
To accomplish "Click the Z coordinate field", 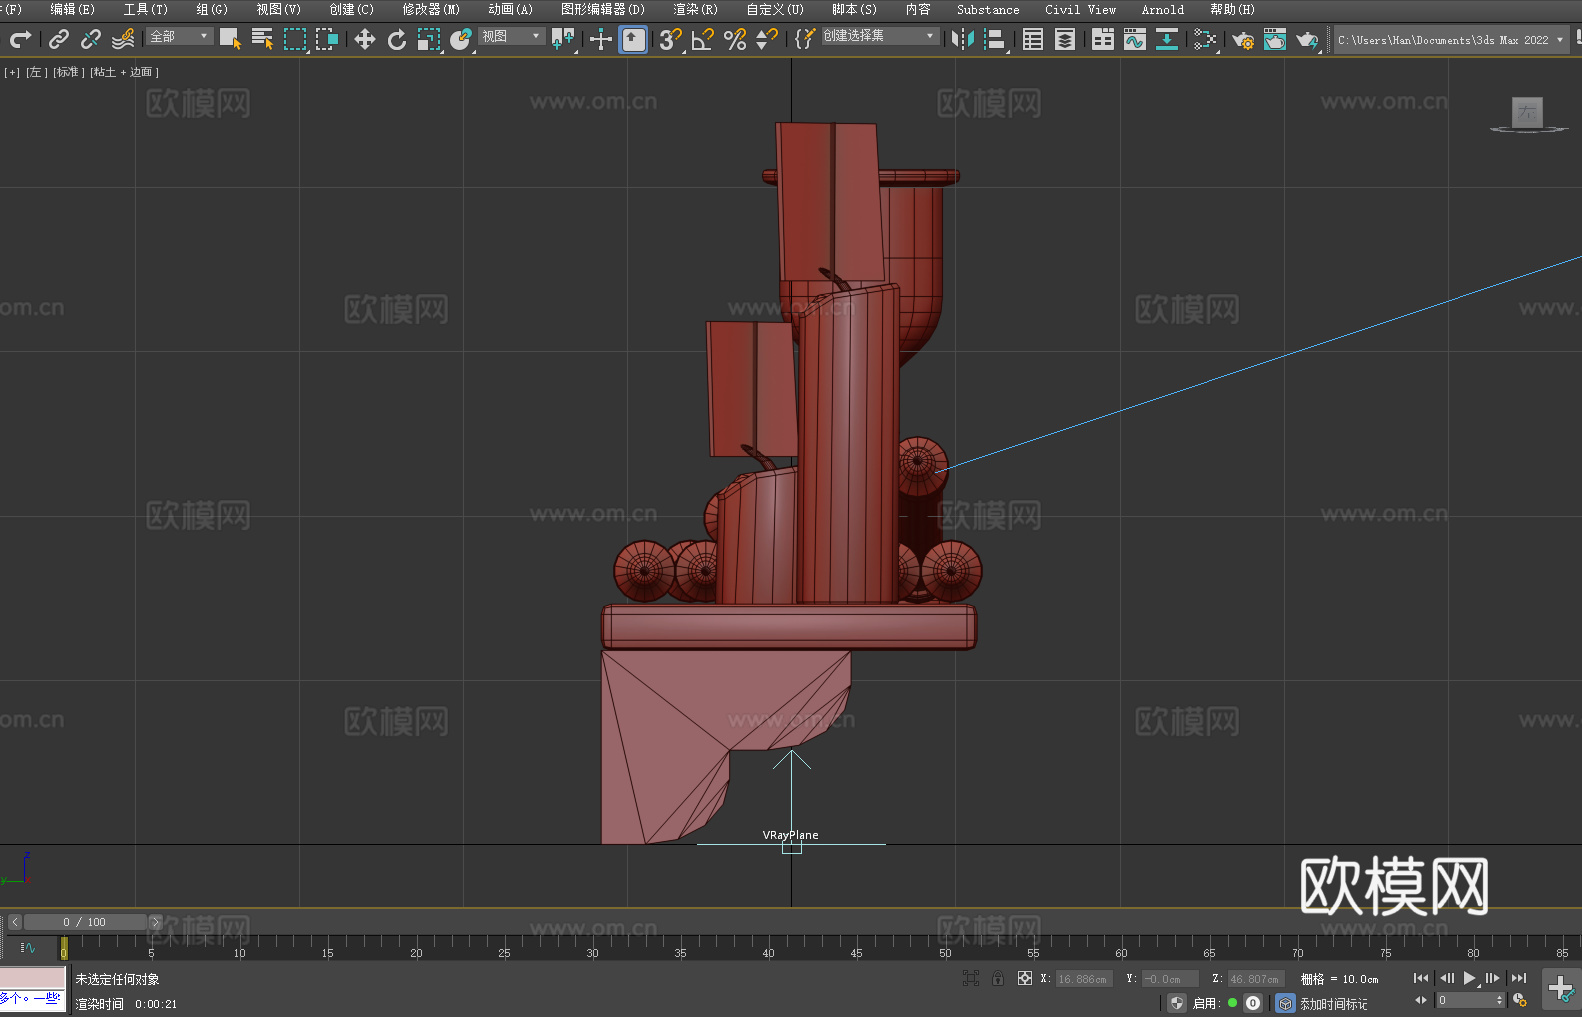I will (x=1255, y=979).
